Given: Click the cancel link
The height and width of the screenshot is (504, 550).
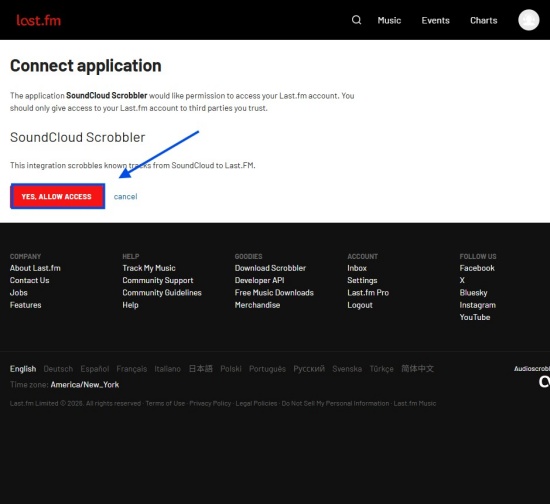Looking at the screenshot, I should coord(125,196).
